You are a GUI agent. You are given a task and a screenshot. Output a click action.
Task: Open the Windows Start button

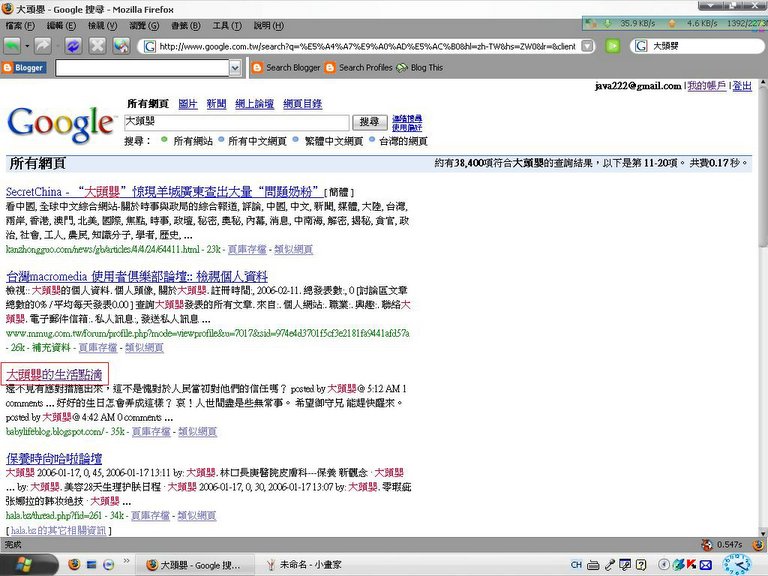(x=27, y=565)
